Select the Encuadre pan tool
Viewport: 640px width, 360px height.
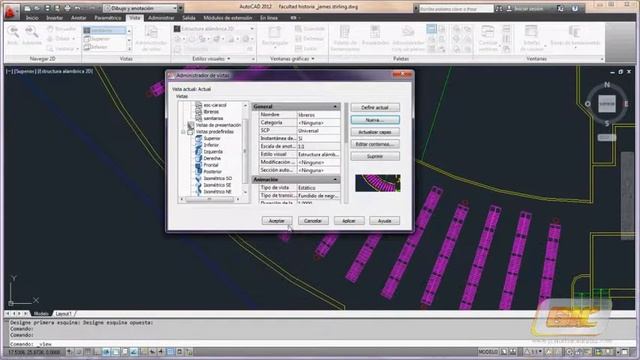click(x=62, y=29)
